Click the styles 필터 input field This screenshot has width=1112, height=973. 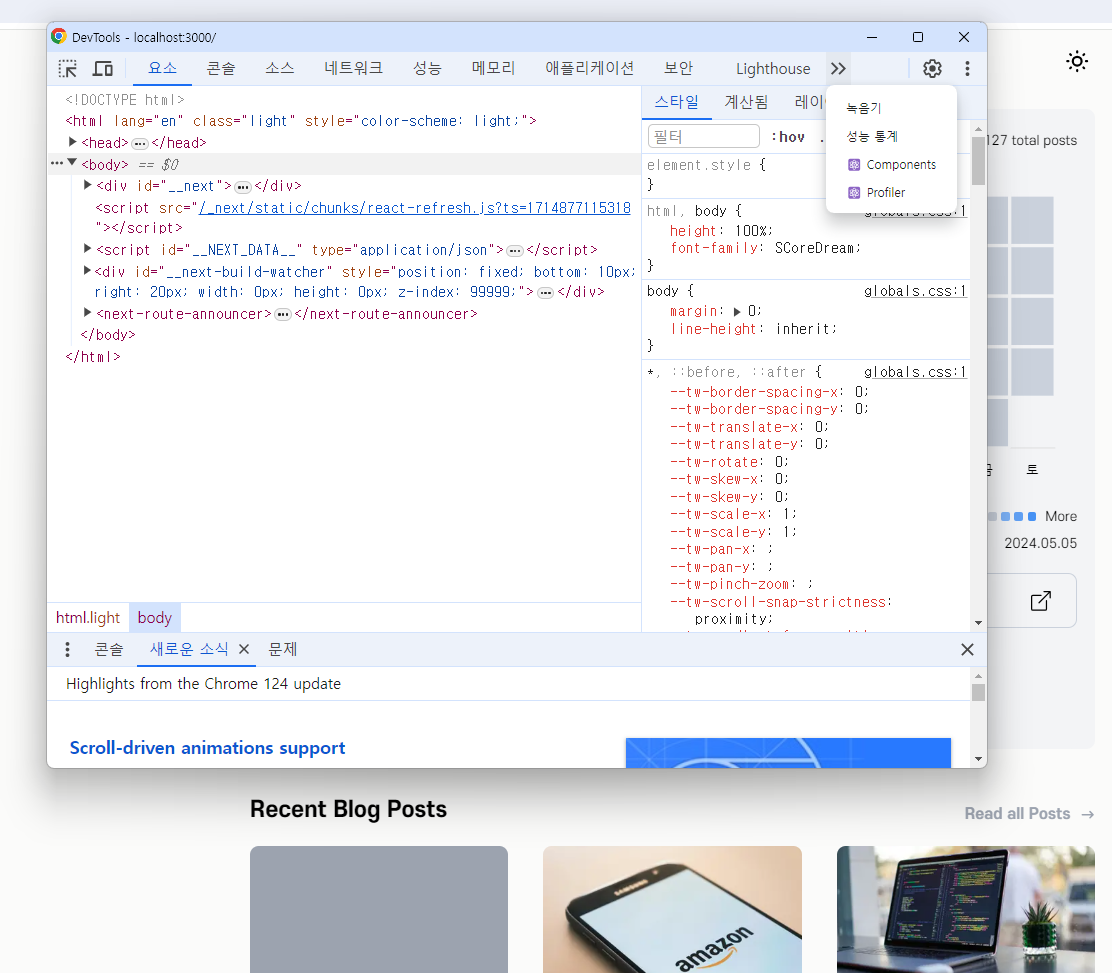[x=704, y=136]
